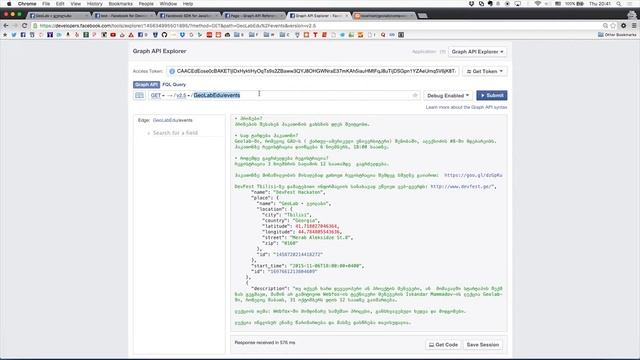Switch to the FQL Query tab
The height and width of the screenshot is (360, 640).
tap(174, 84)
